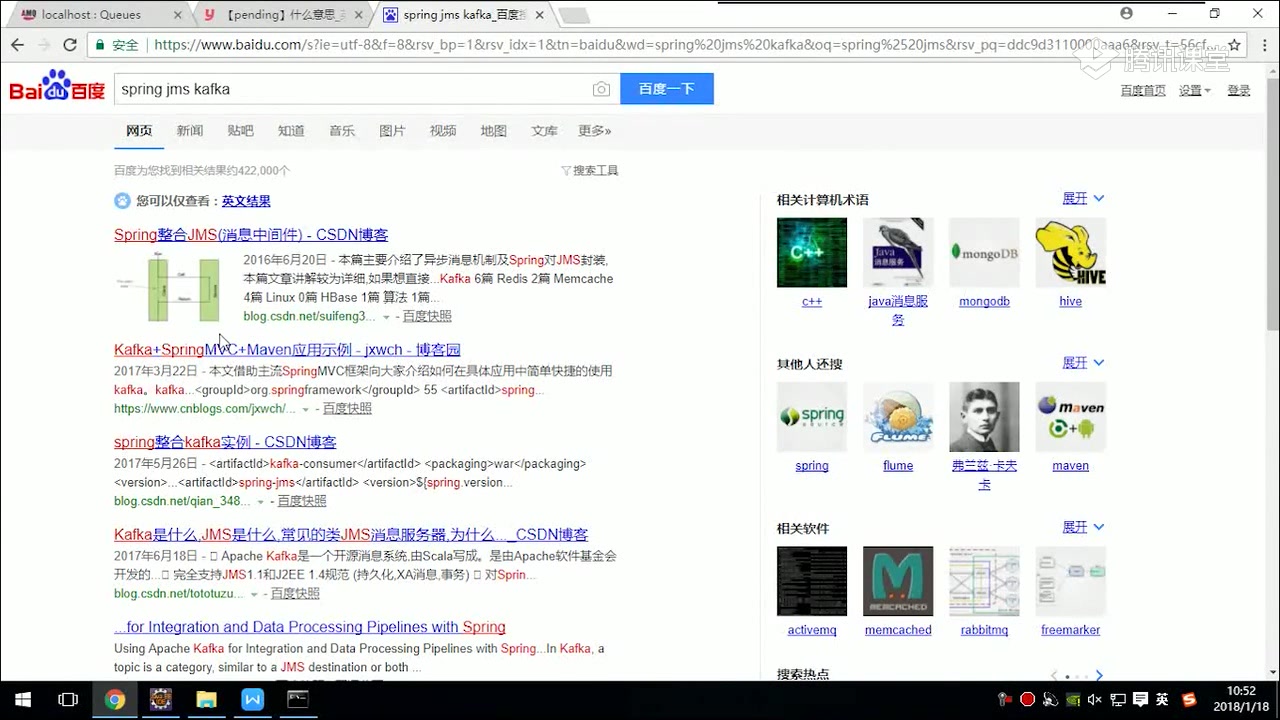Open Task View on the taskbar
The image size is (1280, 720).
point(68,700)
